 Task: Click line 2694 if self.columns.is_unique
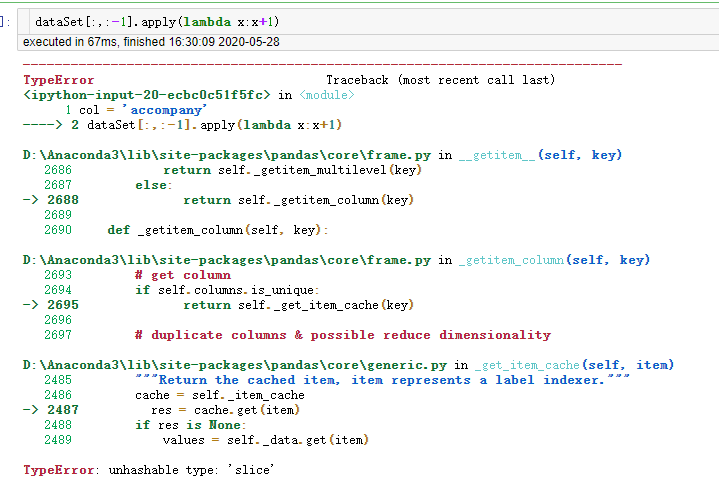182,290
